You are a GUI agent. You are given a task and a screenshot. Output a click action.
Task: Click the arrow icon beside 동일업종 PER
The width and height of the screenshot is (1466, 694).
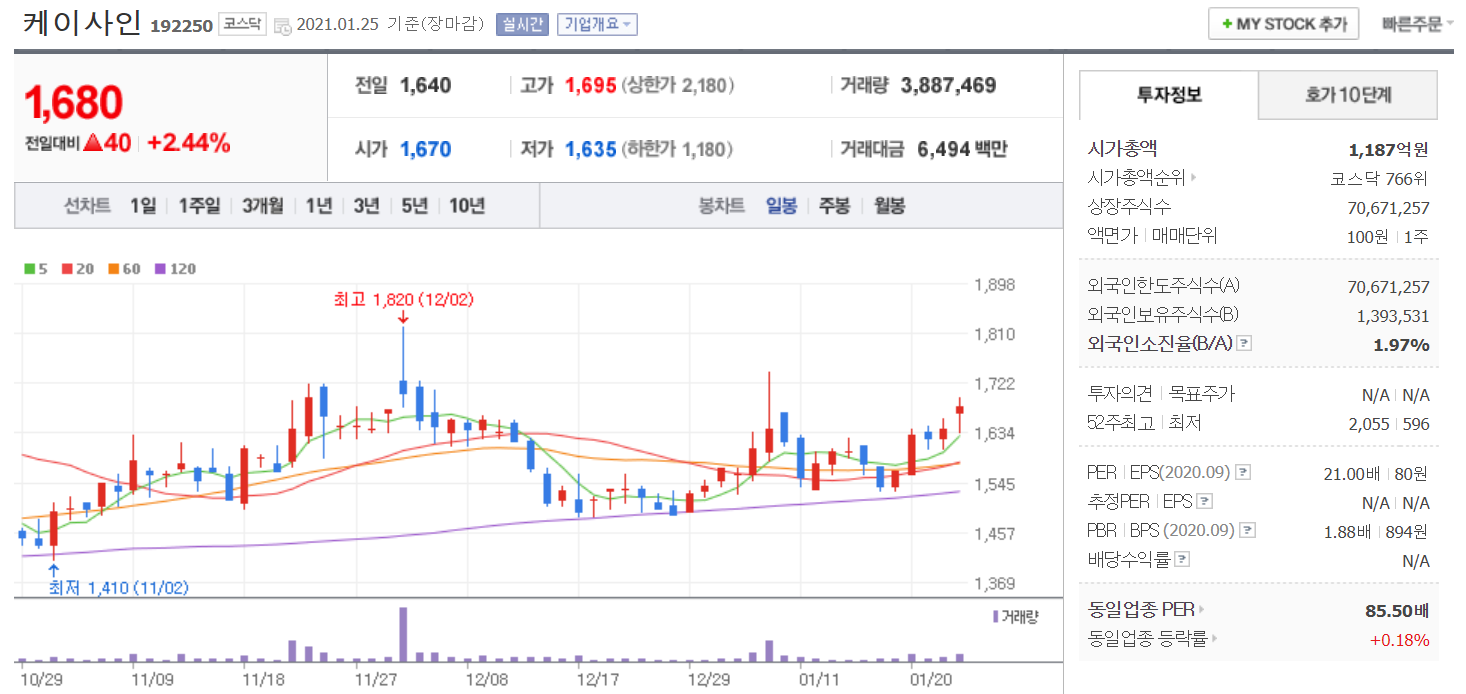1201,610
